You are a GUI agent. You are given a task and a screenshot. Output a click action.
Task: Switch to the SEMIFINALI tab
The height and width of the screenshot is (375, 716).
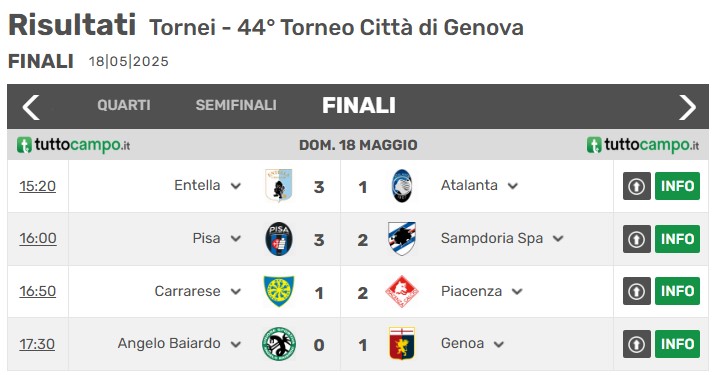tap(236, 105)
